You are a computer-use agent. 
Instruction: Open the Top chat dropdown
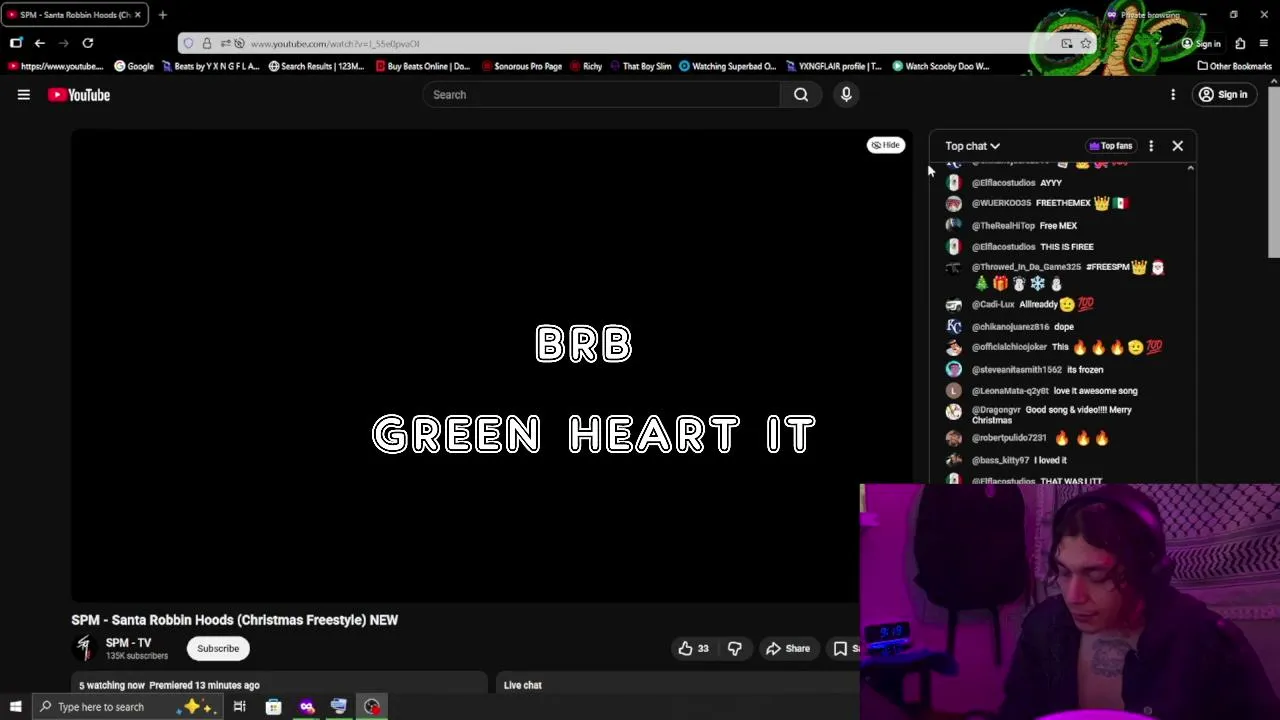(x=972, y=146)
